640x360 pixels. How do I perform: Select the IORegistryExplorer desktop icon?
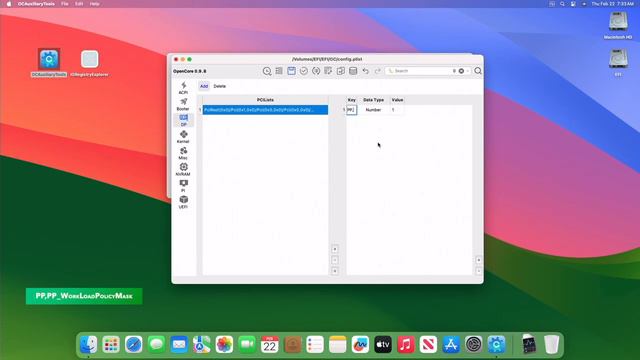point(89,62)
